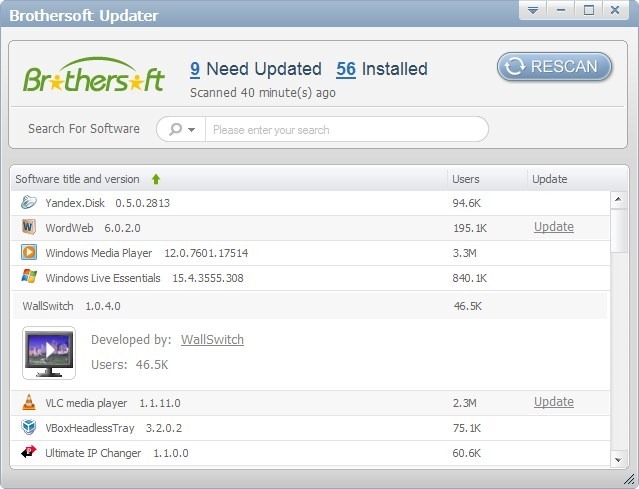Click the magnifier search icon

[x=176, y=130]
